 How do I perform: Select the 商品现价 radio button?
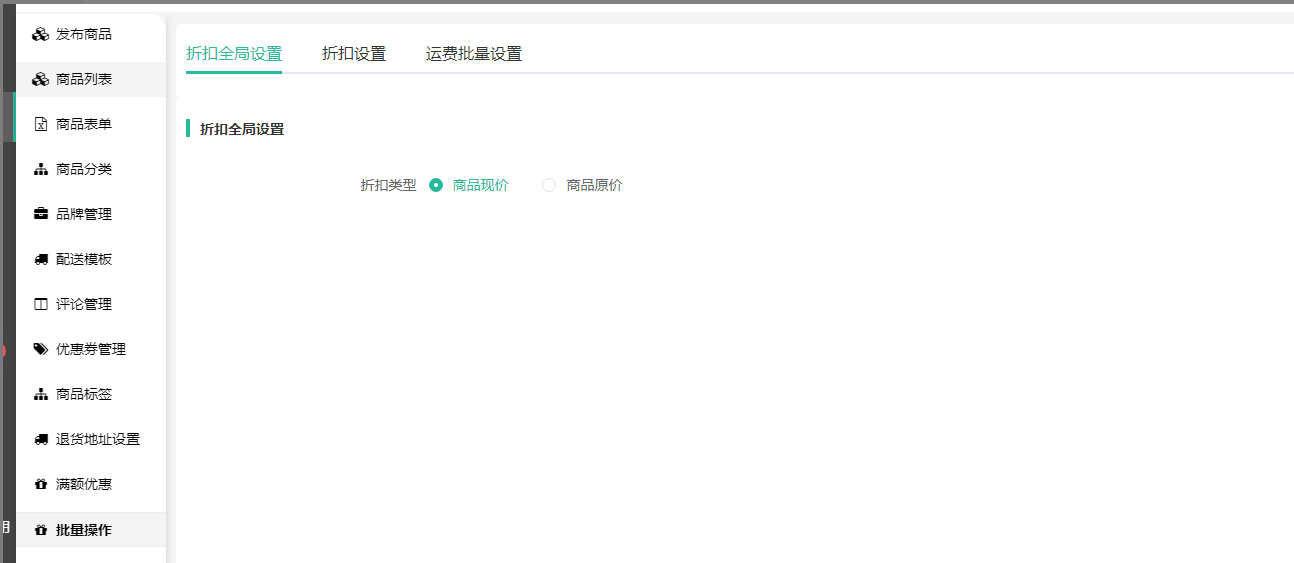pyautogui.click(x=436, y=185)
